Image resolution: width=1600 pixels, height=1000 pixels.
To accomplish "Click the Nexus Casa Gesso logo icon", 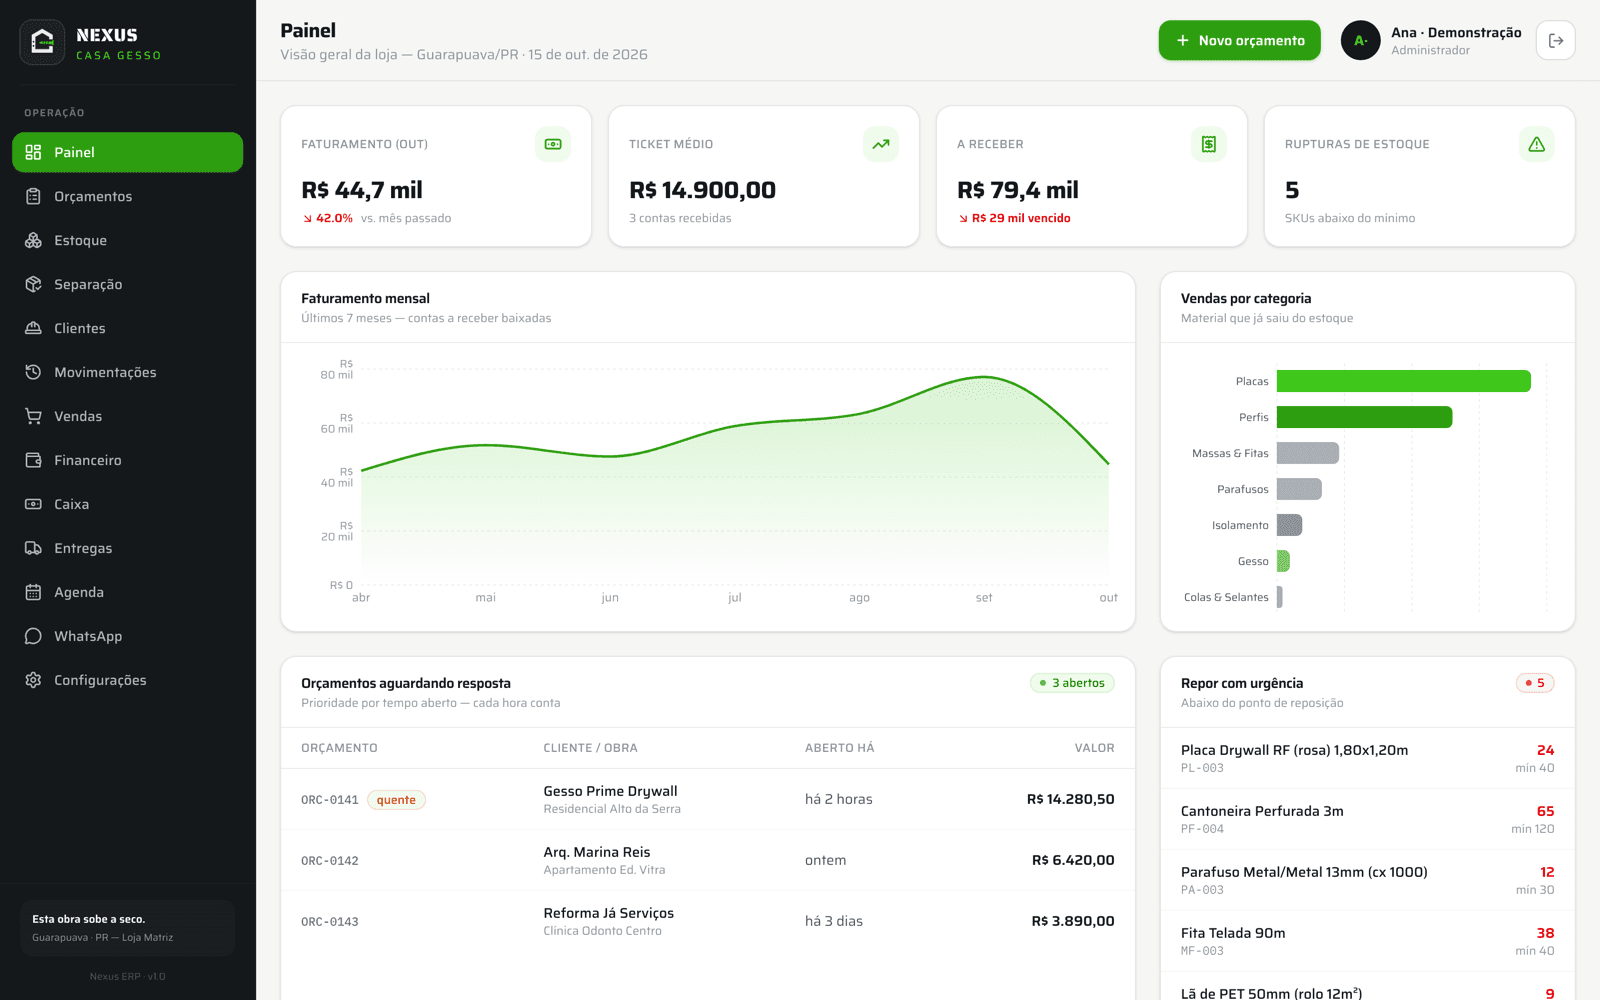I will (42, 42).
